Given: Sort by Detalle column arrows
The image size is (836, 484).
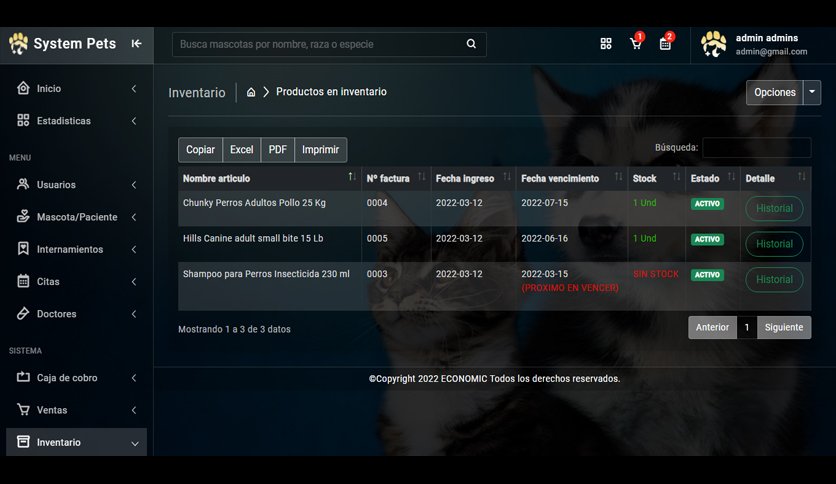Looking at the screenshot, I should point(802,176).
